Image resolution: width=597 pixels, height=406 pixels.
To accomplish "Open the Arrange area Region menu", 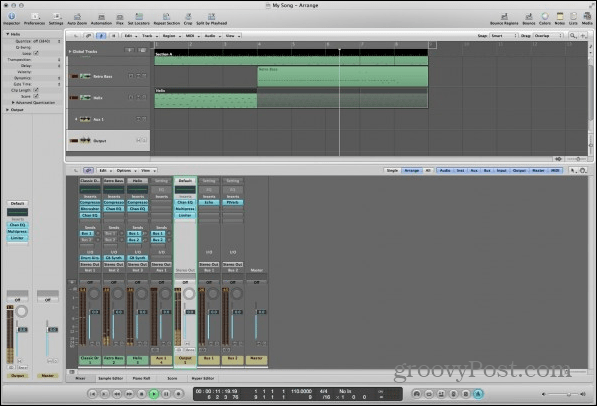I will pos(171,36).
